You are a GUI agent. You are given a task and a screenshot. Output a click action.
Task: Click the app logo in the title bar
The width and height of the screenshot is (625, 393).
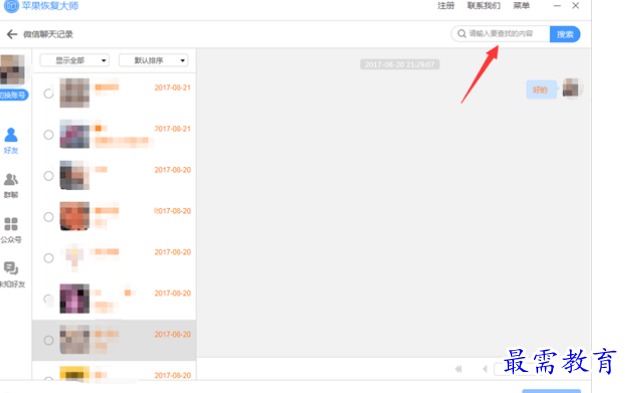[11, 6]
